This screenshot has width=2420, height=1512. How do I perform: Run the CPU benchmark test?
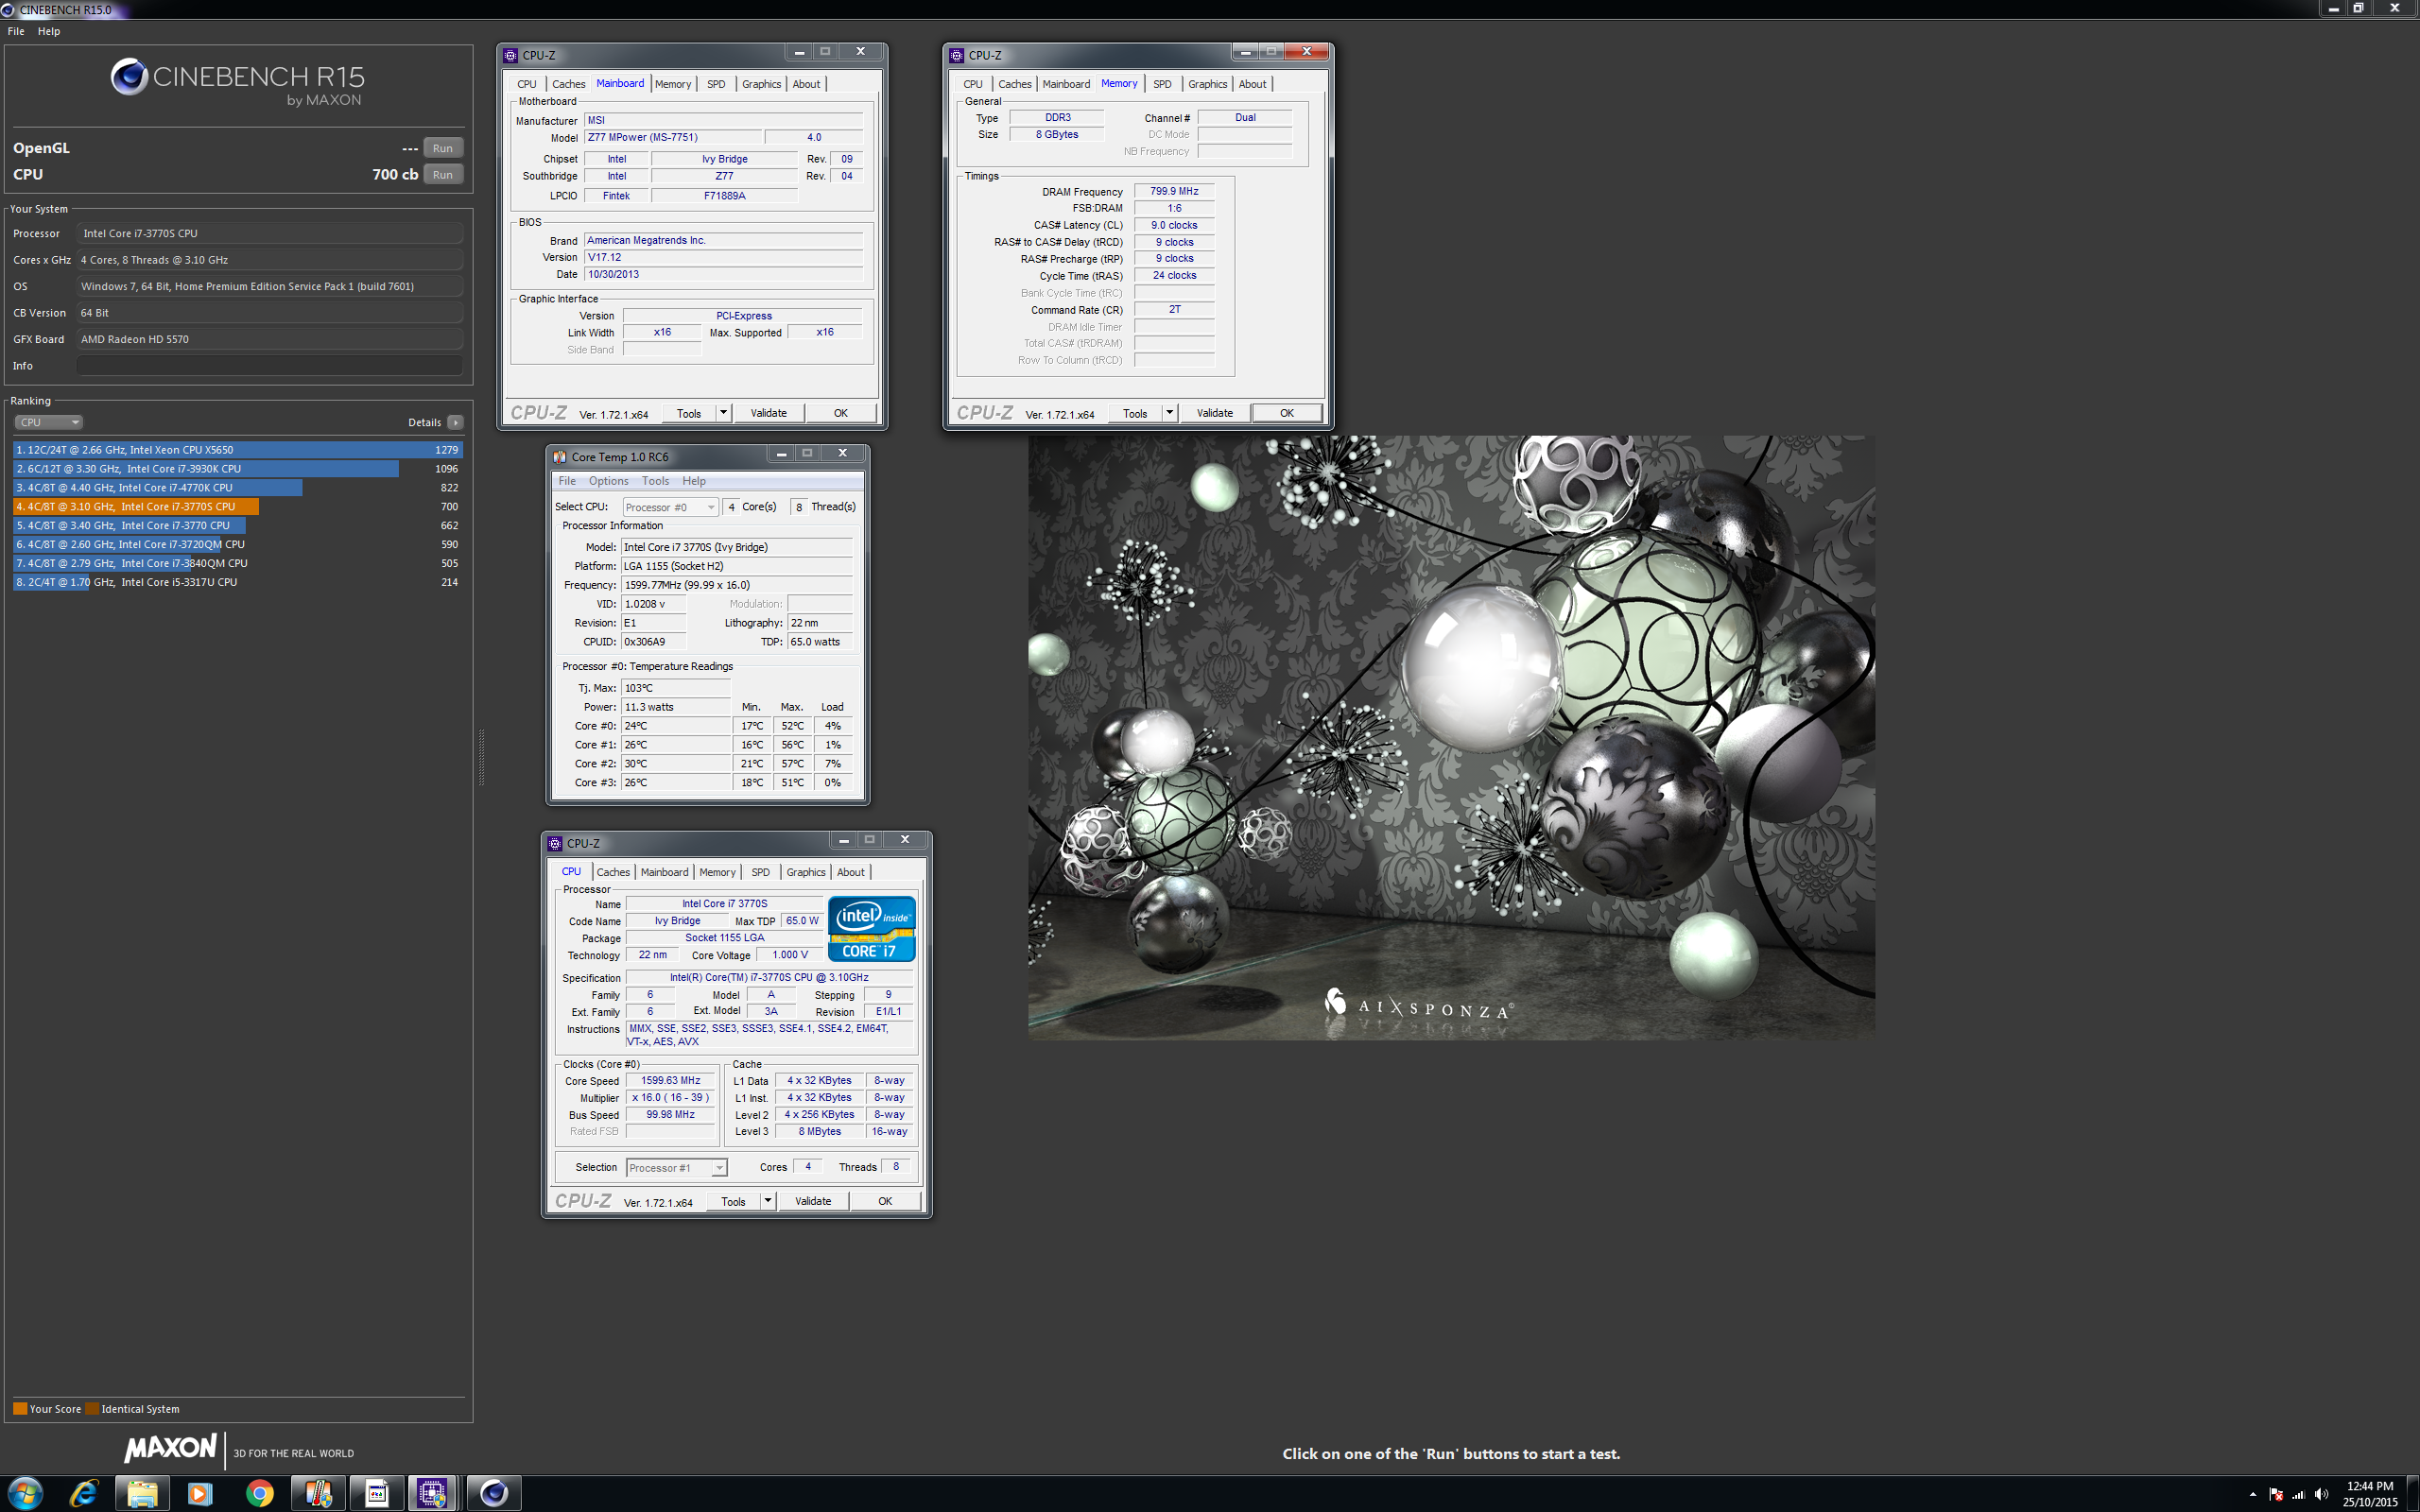[x=443, y=174]
